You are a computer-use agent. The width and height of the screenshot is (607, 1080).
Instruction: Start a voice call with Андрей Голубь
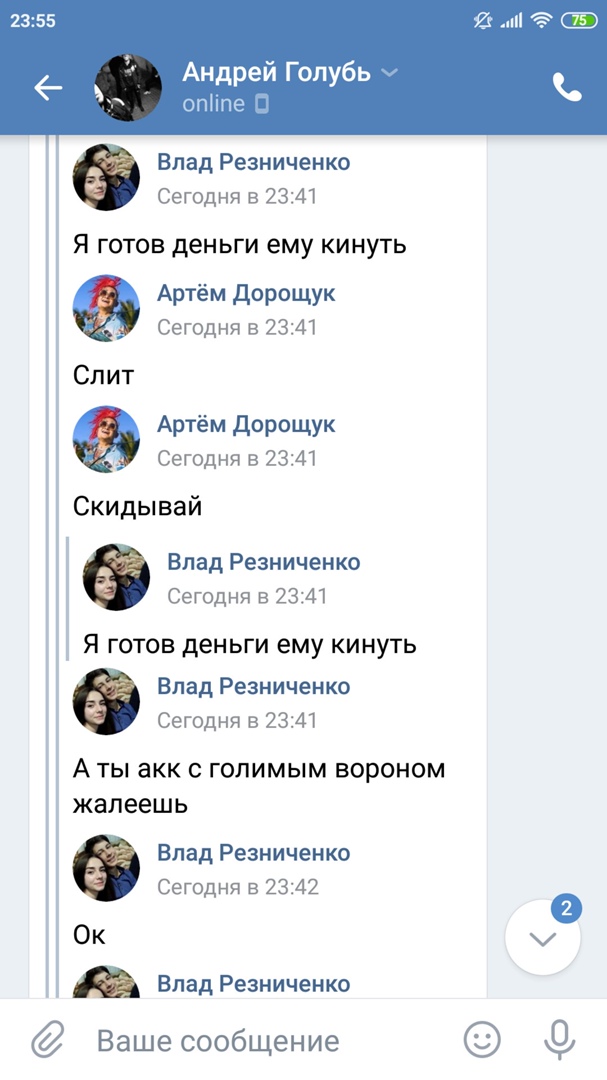point(567,88)
